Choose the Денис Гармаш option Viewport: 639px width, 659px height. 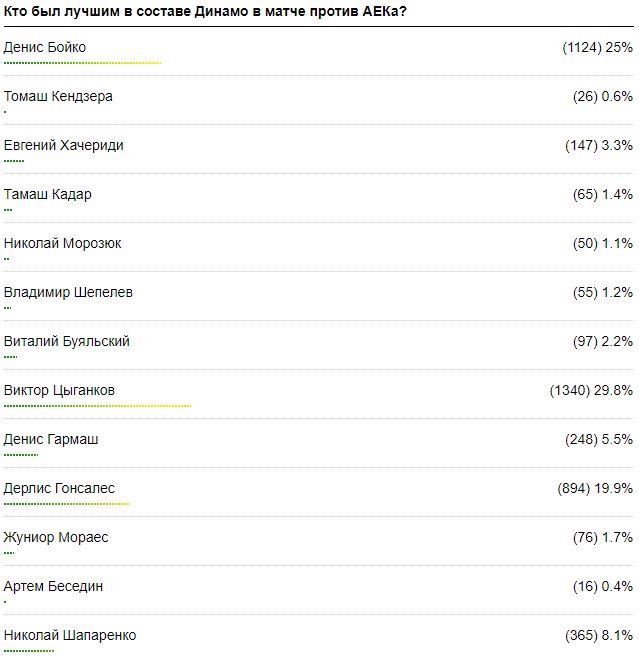point(51,439)
